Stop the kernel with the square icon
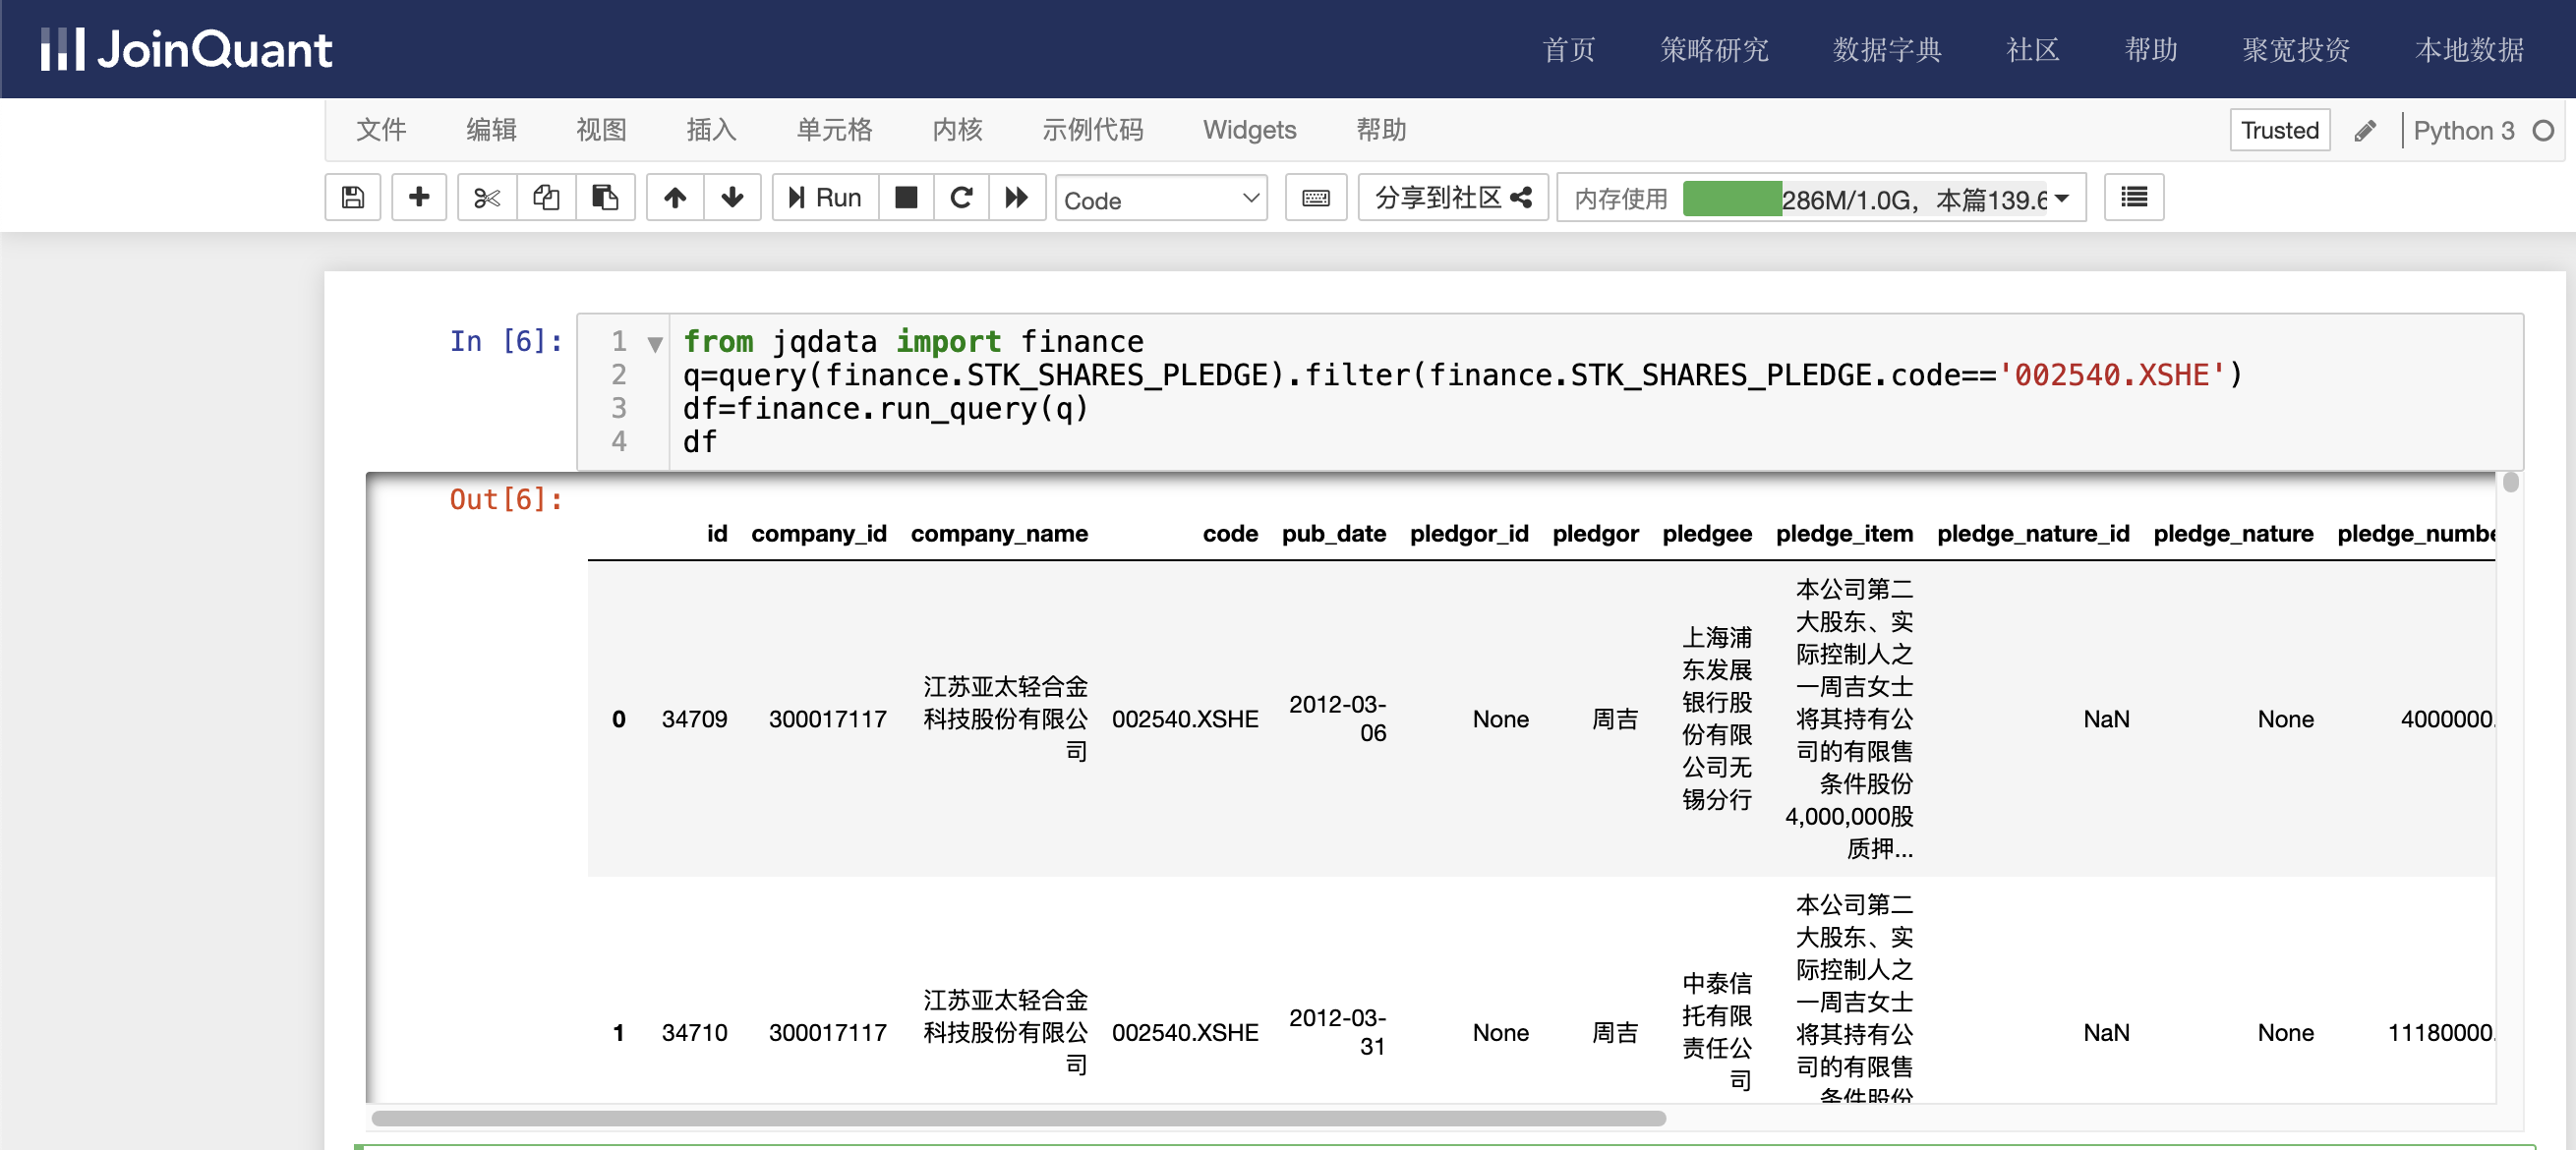Viewport: 2576px width, 1150px height. click(906, 198)
